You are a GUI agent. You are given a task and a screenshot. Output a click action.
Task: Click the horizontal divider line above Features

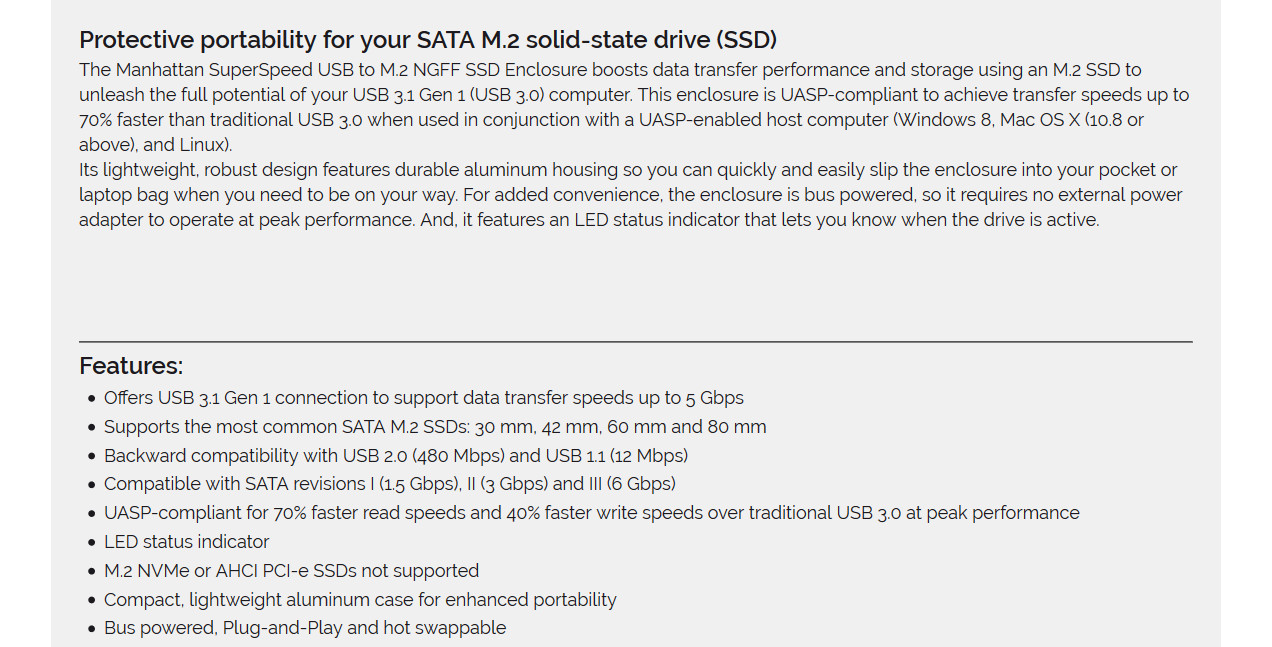point(636,342)
